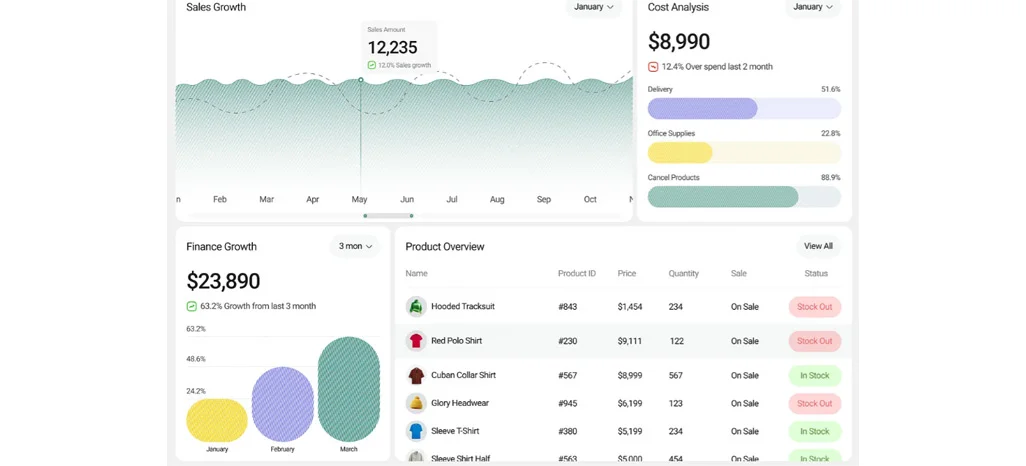Click the Sleeve T-Shirt product icon
Screen dimensions: 1026x466
pos(416,431)
